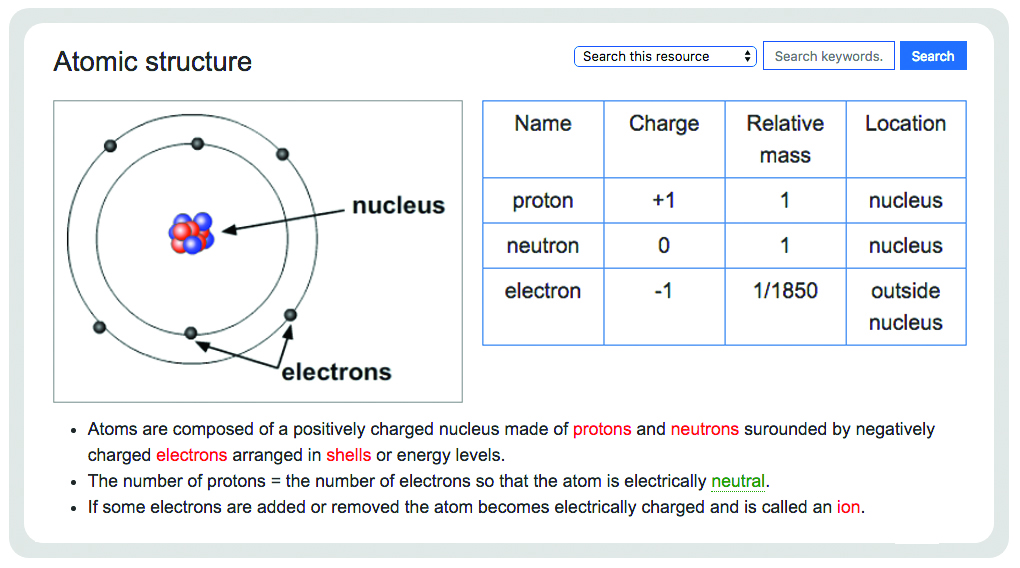Select the top electron on inner shell
Screen dimensions: 1020x568
coord(198,144)
